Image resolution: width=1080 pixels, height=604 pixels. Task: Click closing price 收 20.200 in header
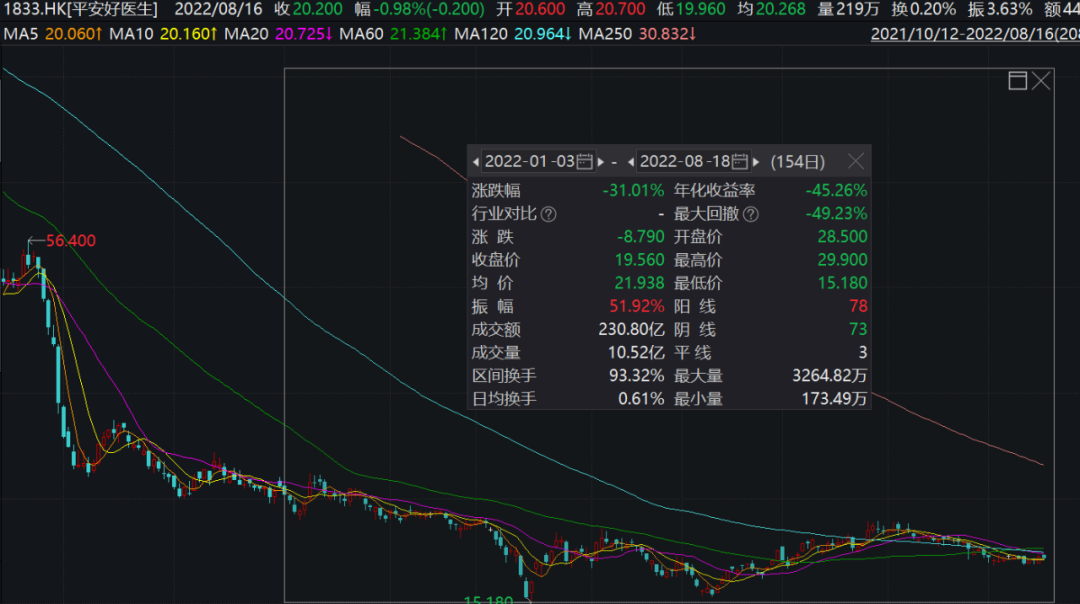[308, 9]
